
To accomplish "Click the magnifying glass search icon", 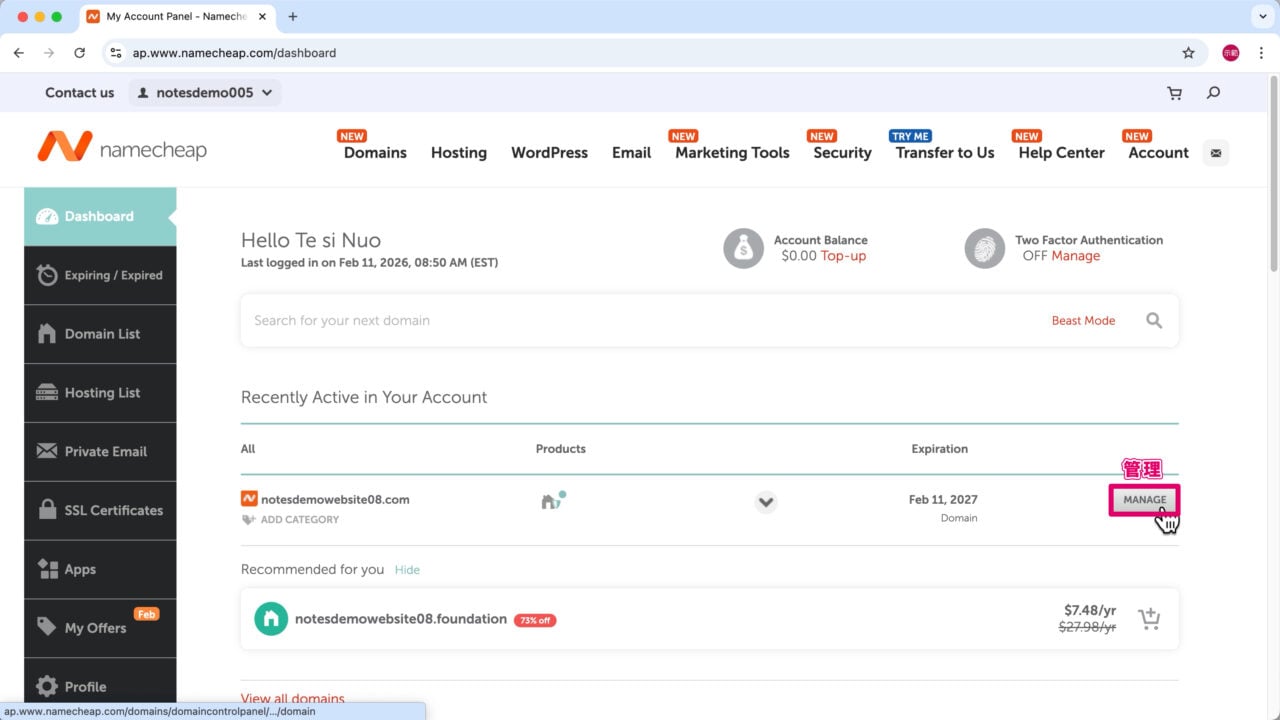I will coord(1213,92).
